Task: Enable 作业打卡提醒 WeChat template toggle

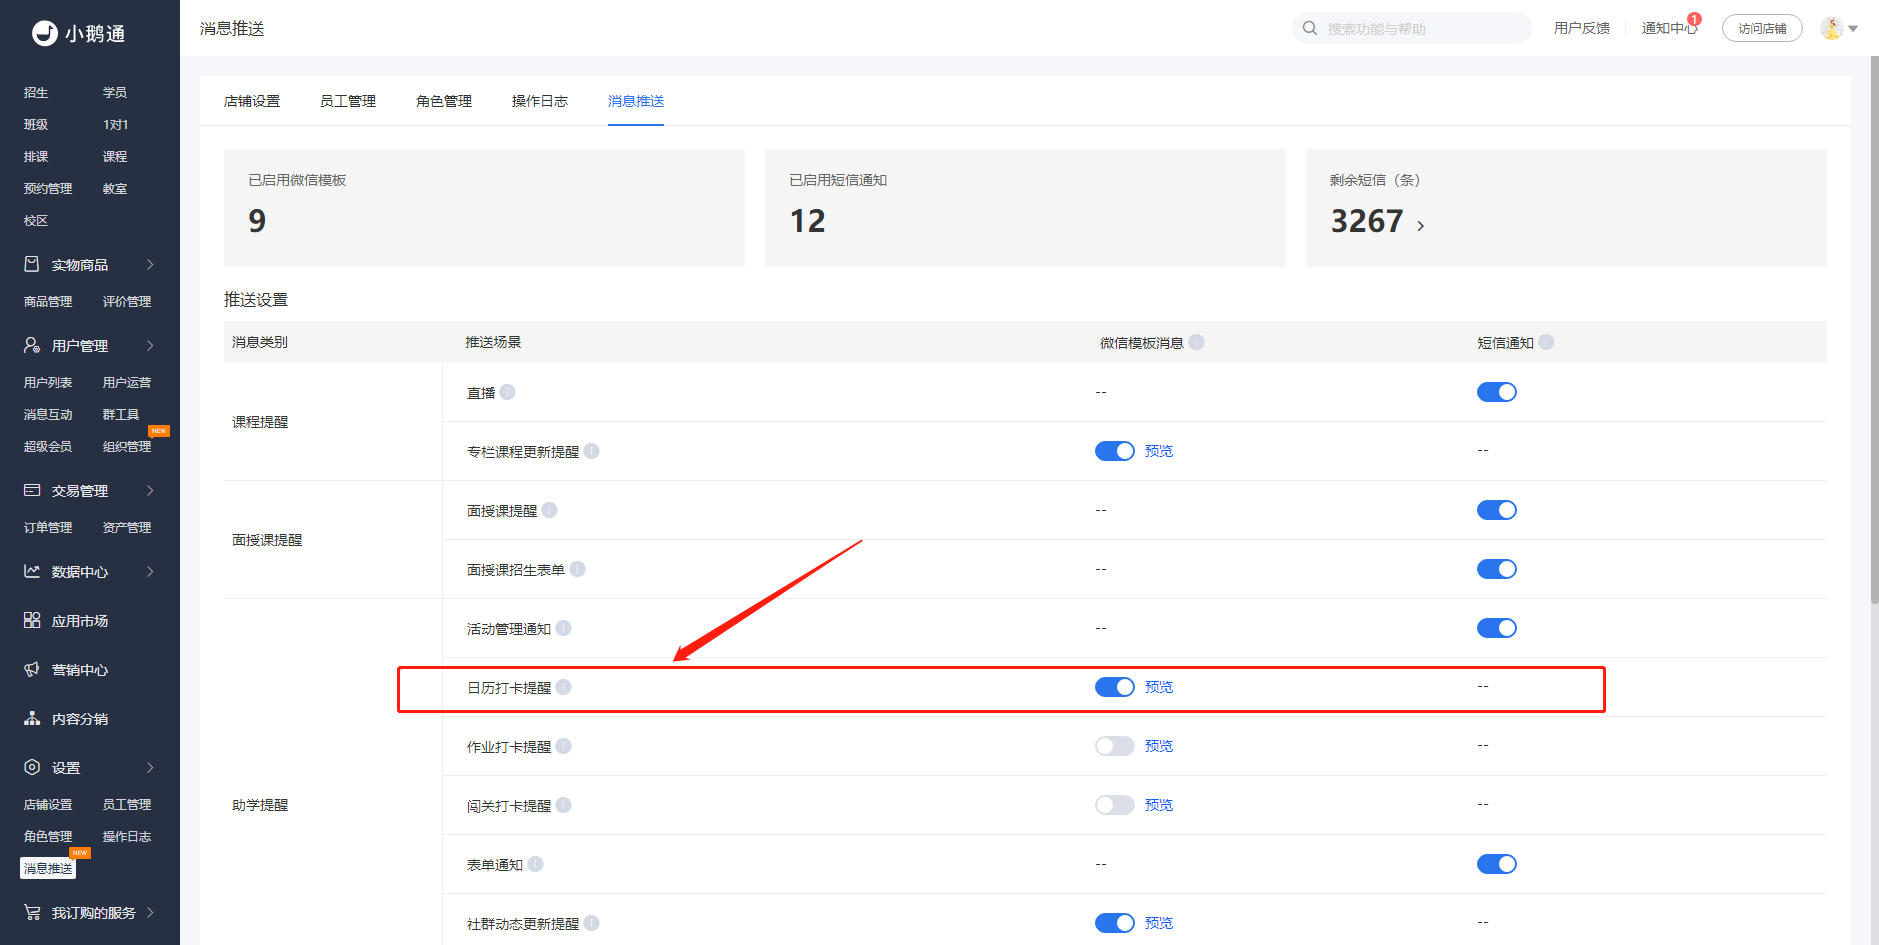Action: tap(1114, 746)
